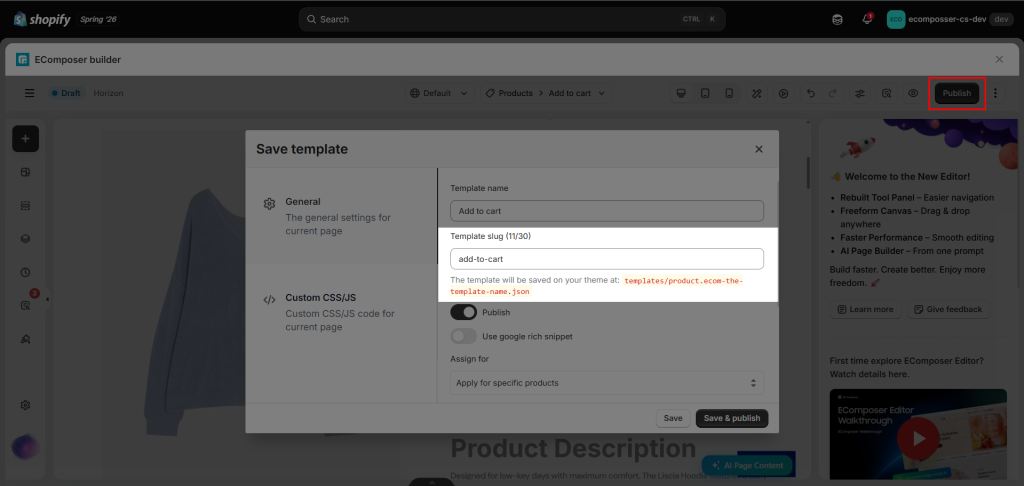The width and height of the screenshot is (1024, 486).
Task: Open the hamburger menu in the builder toolbar
Action: coord(29,93)
